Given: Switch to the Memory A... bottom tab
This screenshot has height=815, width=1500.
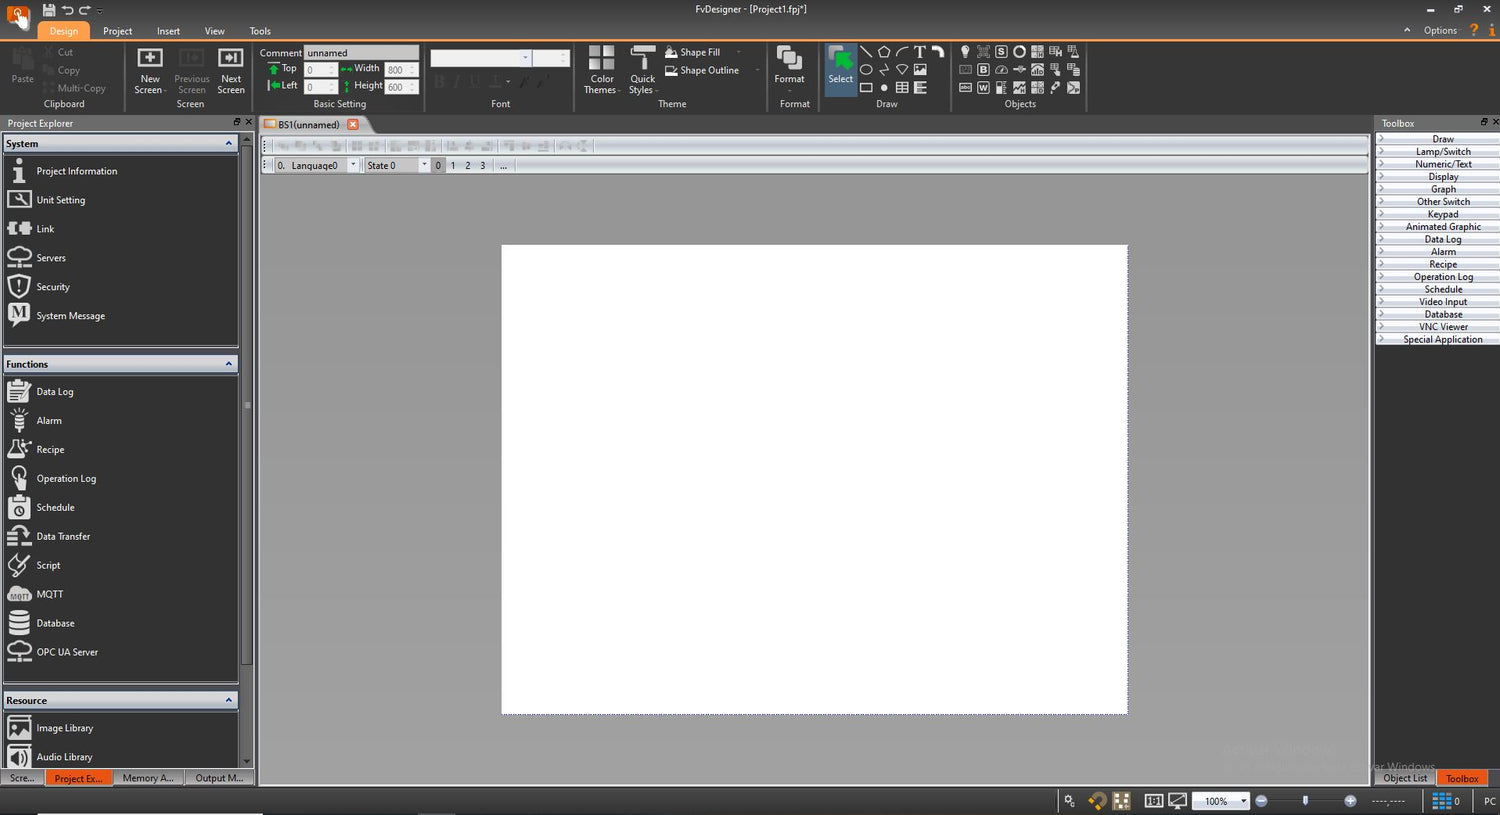Looking at the screenshot, I should [148, 778].
